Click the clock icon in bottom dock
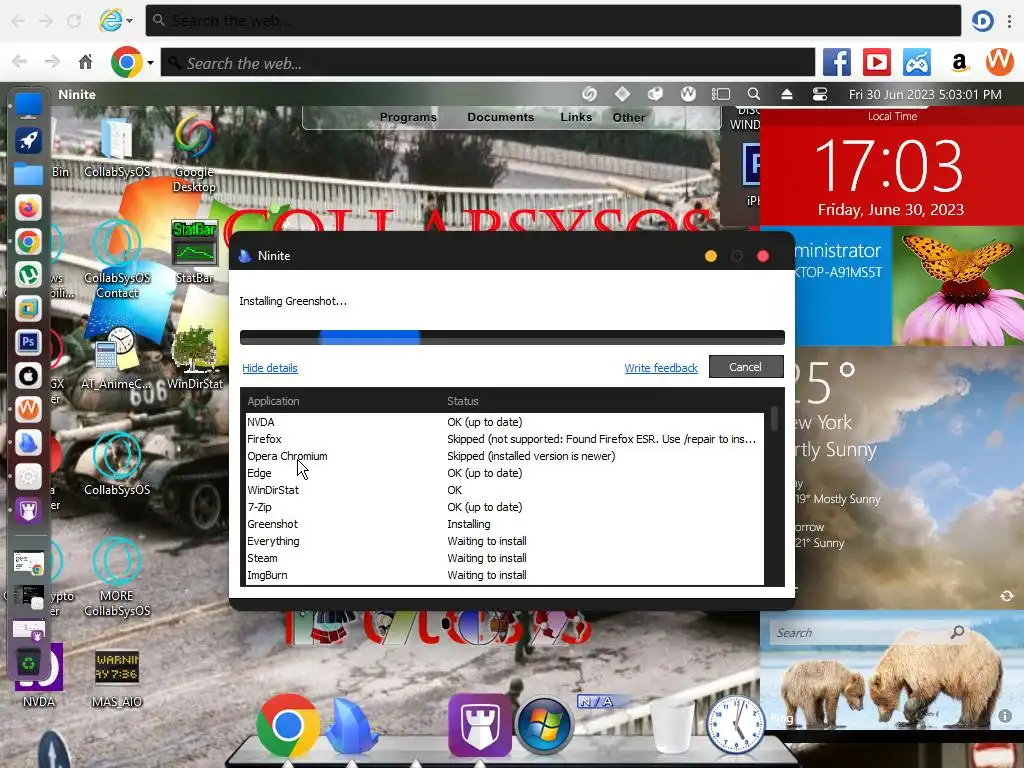Viewport: 1024px width, 768px height. 735,725
